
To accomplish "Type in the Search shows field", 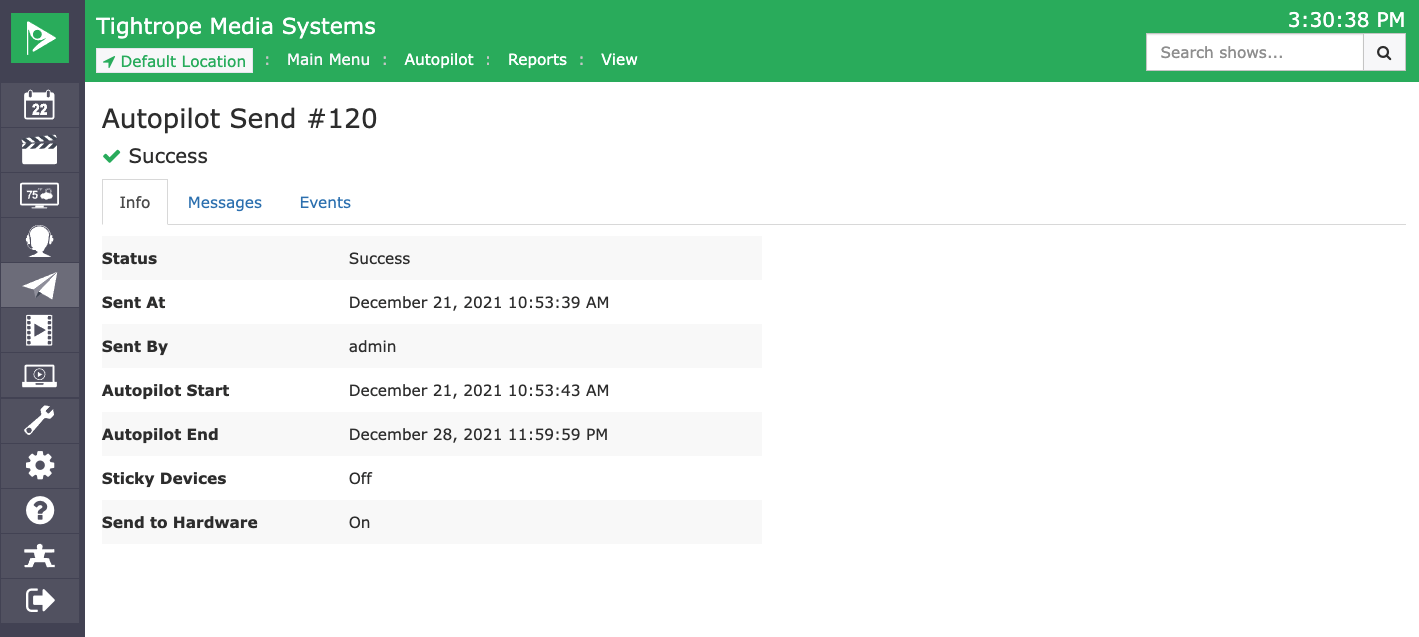I will coord(1254,53).
